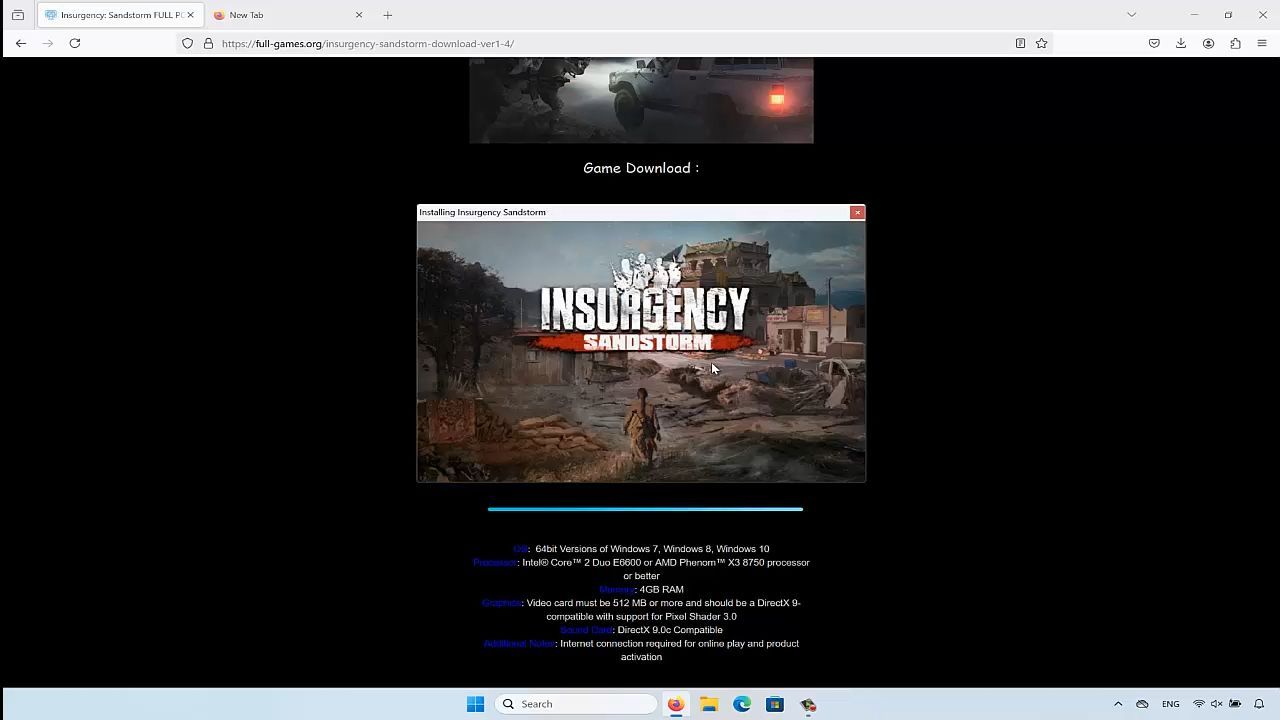Bookmark this page with the star icon
This screenshot has width=1280, height=720.
1041,43
